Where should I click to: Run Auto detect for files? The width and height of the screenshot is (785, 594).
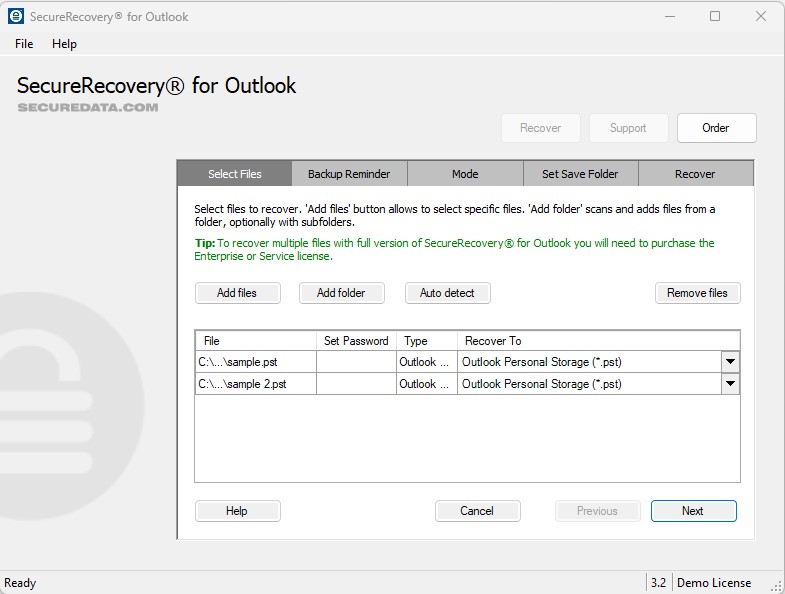(x=447, y=293)
